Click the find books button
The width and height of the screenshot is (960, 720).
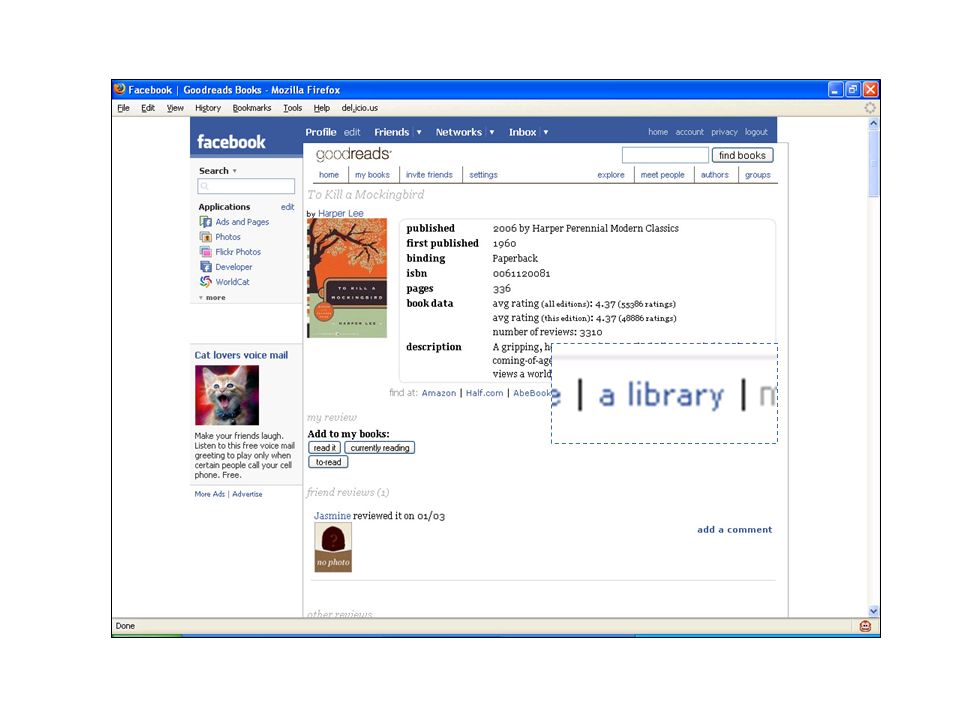742,156
